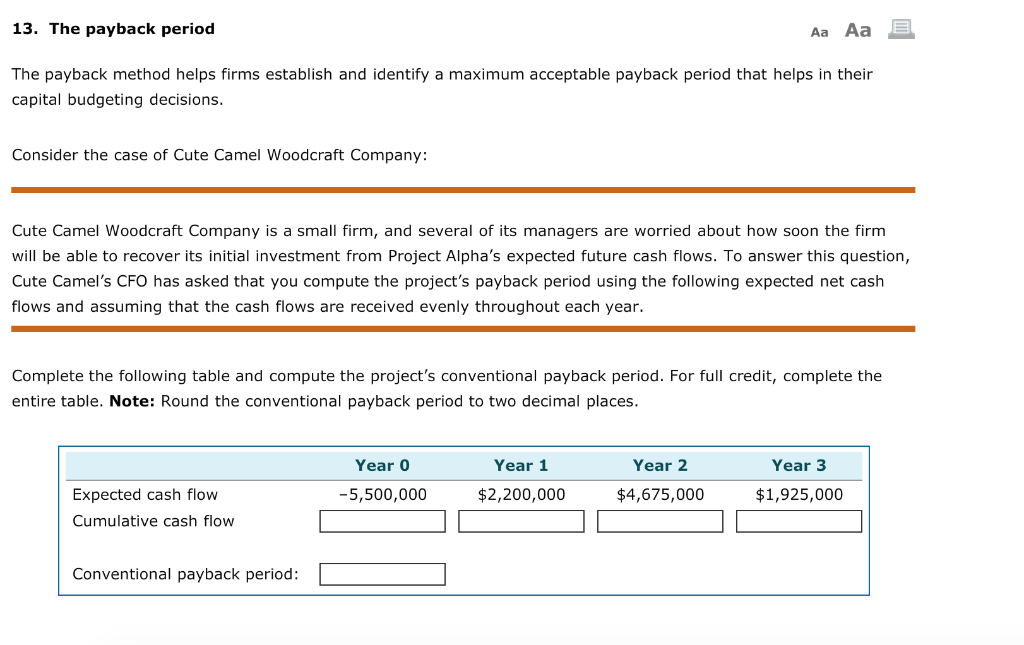
Task: Click the Year 2 column header
Action: click(x=660, y=464)
